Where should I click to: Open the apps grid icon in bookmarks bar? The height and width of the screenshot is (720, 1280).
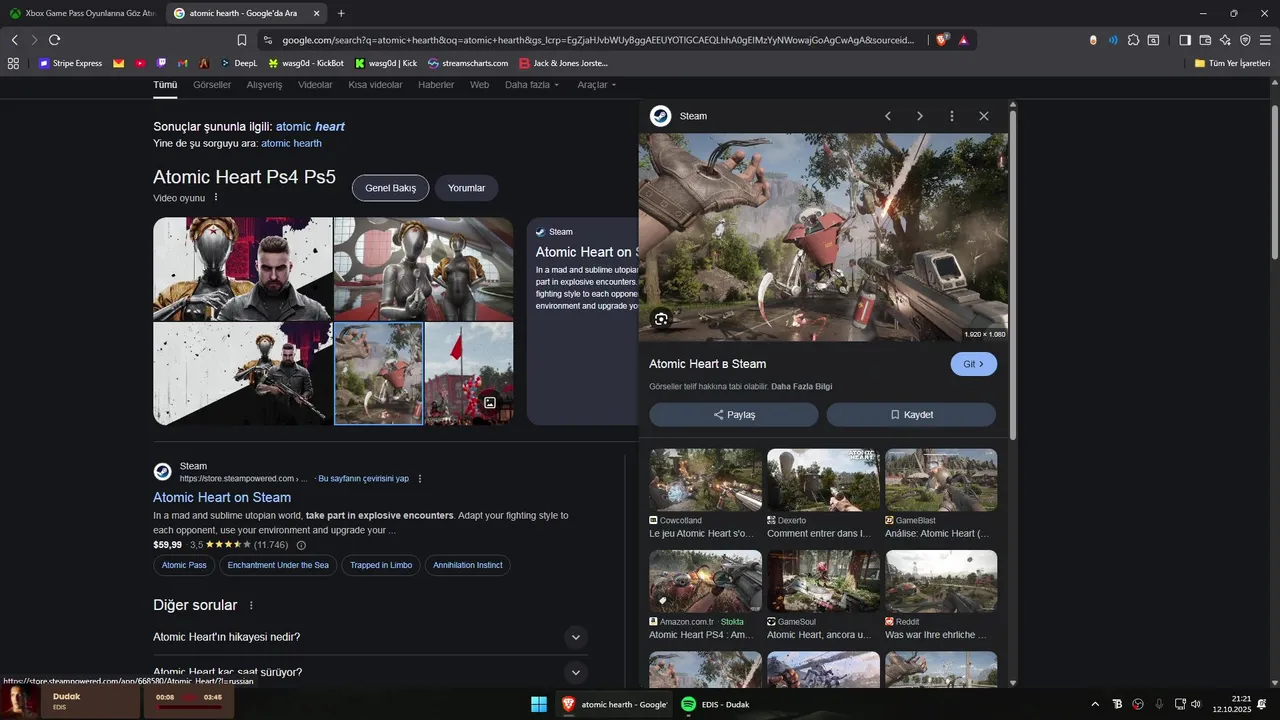[x=13, y=63]
